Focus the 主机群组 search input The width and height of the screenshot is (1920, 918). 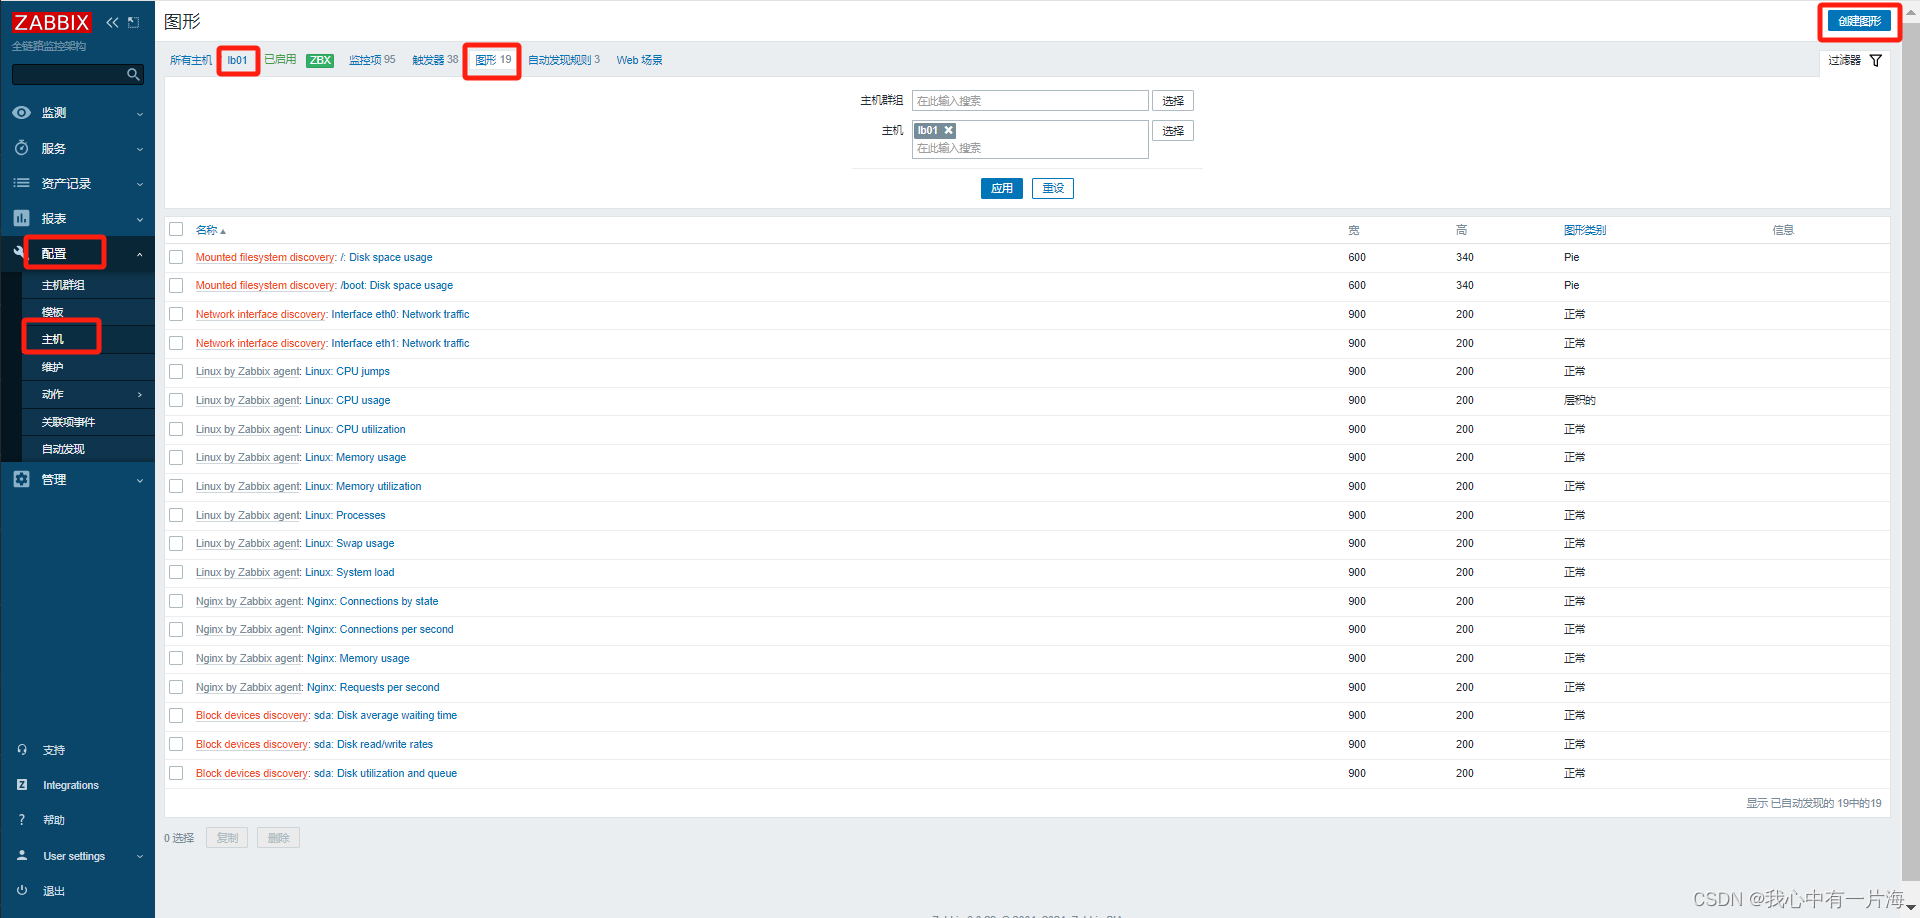(x=1030, y=101)
